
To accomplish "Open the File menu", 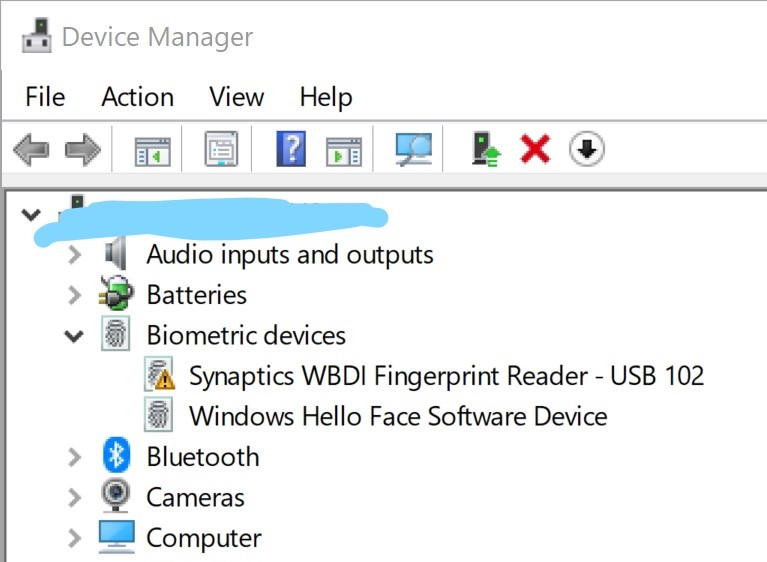I will click(x=45, y=97).
